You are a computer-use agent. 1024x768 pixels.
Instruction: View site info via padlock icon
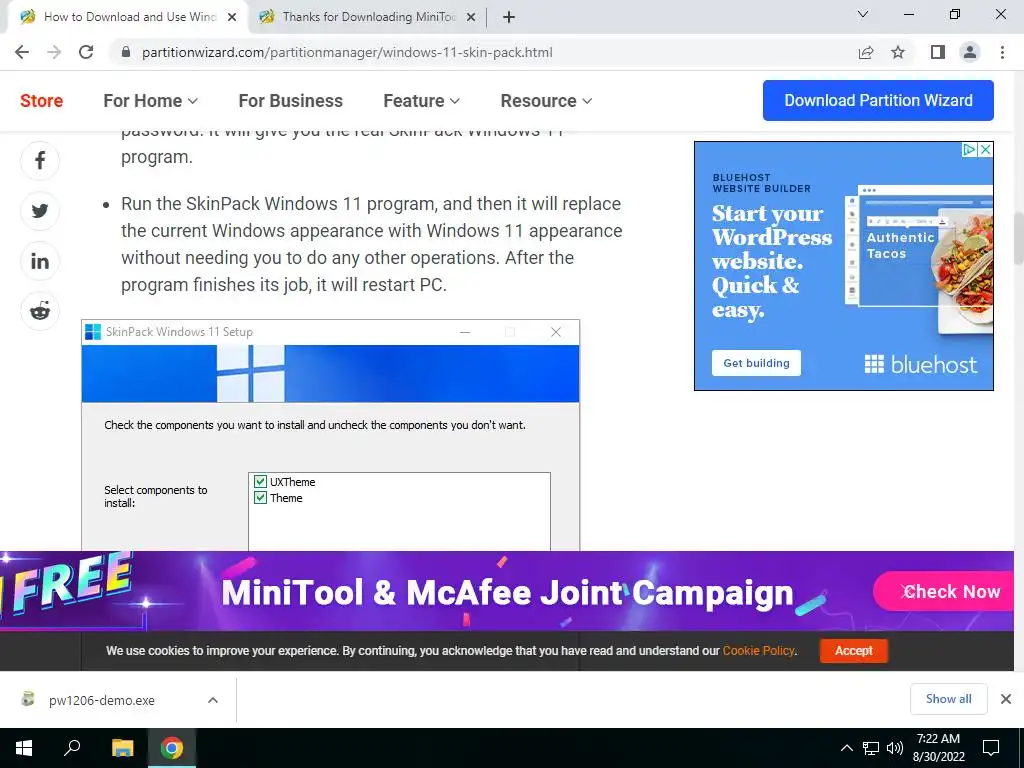pyautogui.click(x=126, y=52)
